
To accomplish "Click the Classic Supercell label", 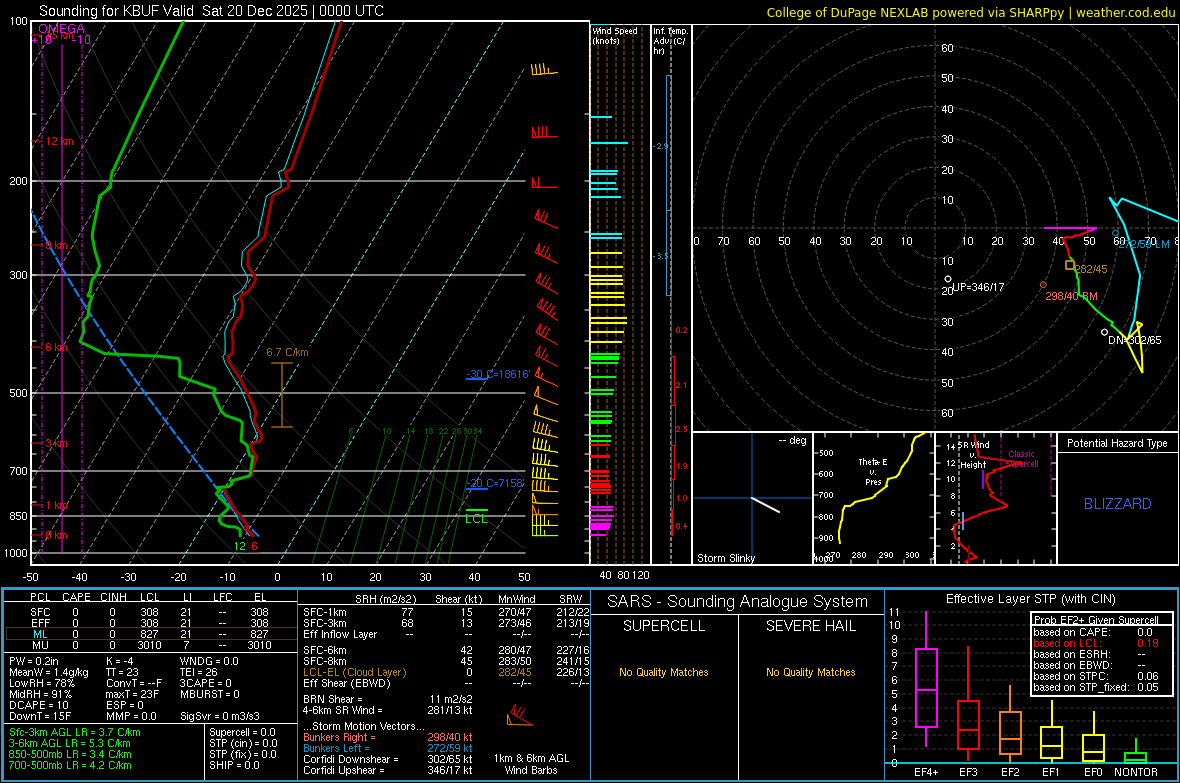I will (1021, 459).
